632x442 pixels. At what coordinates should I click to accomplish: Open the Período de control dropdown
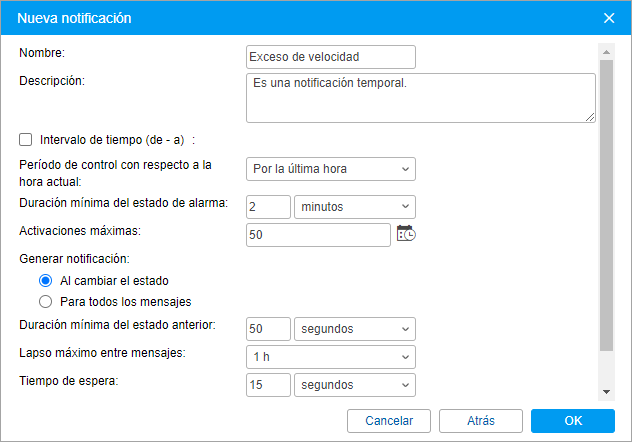(x=330, y=169)
